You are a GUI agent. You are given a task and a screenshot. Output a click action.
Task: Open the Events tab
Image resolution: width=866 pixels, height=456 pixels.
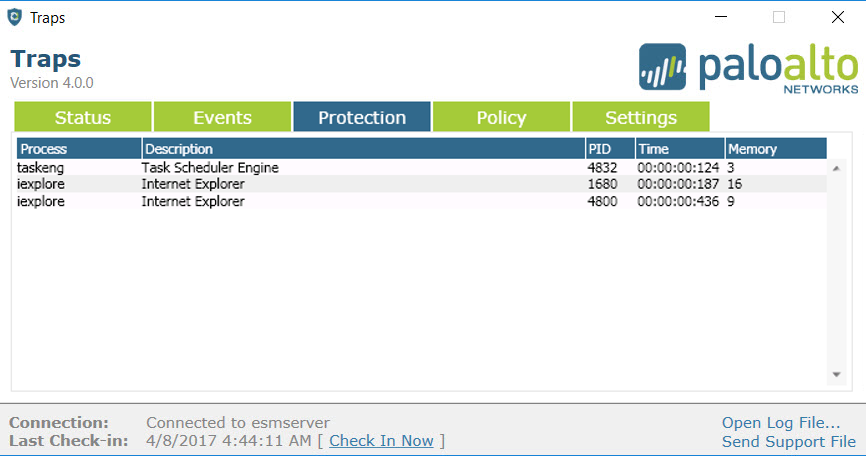[x=223, y=117]
